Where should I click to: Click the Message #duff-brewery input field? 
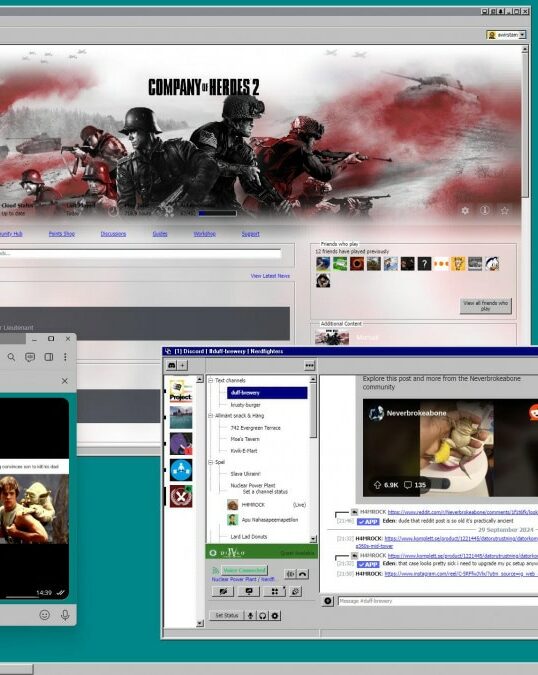[x=438, y=601]
